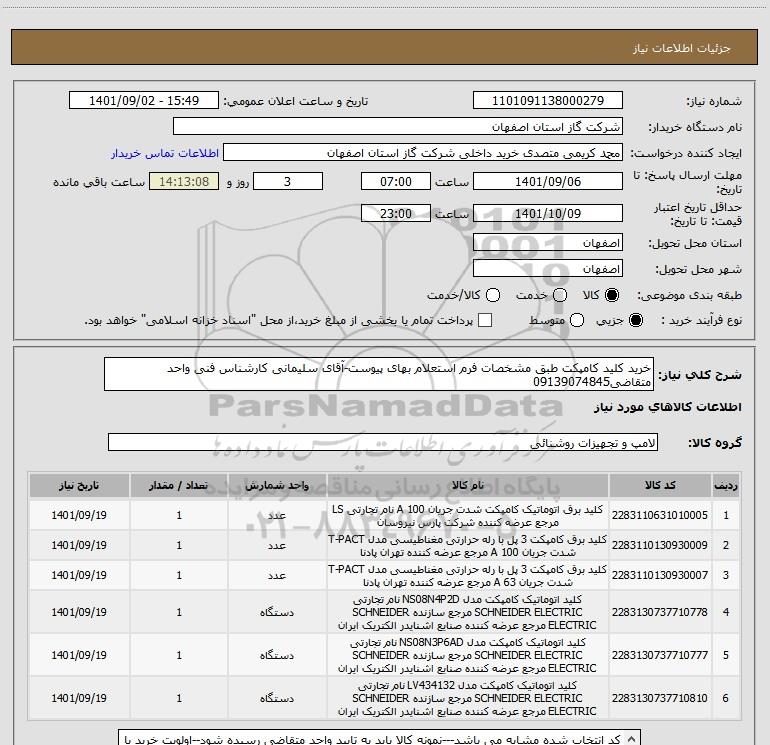Select the کالا/خدمت radio button

click(493, 295)
